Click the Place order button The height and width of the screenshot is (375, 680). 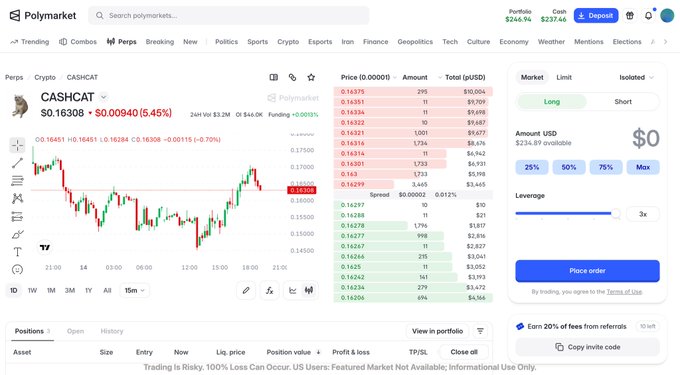[x=587, y=271]
